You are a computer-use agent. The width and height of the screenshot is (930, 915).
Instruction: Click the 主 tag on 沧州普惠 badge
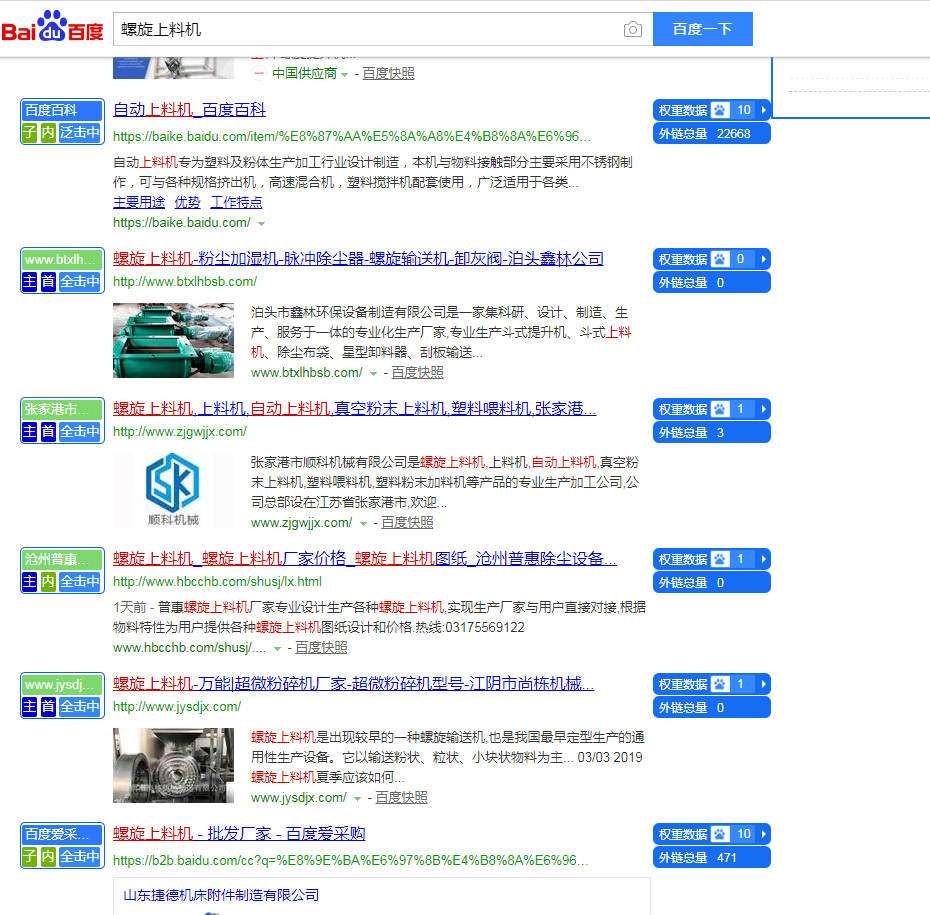pyautogui.click(x=29, y=581)
